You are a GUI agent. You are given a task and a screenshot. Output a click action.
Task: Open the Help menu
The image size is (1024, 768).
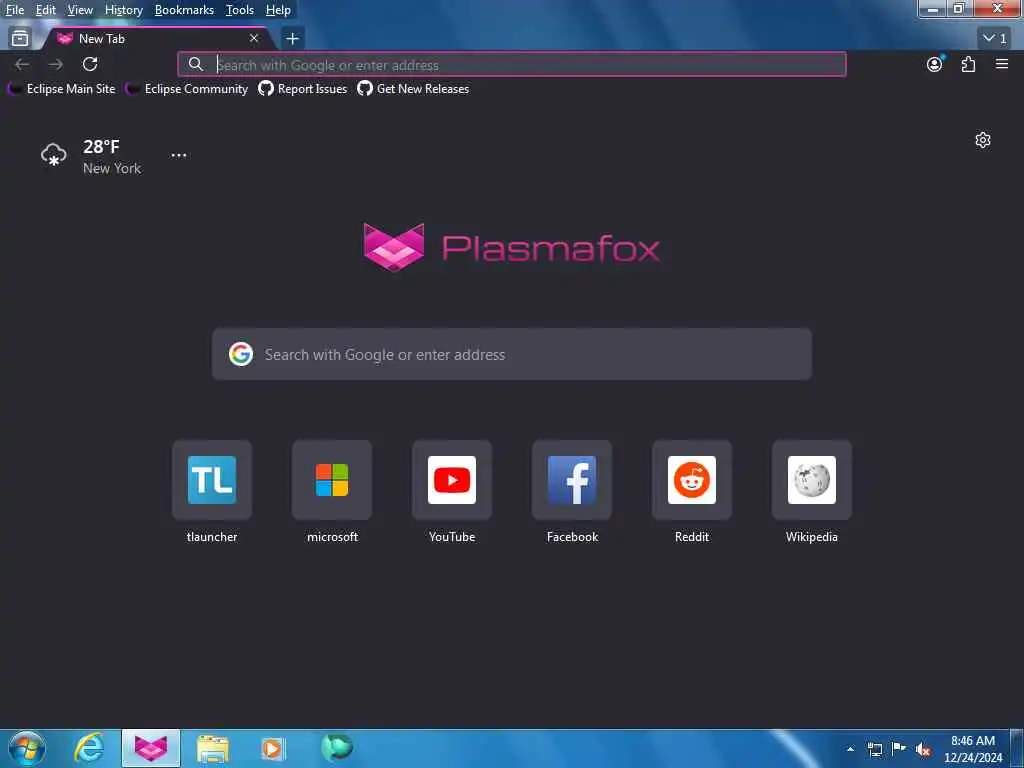coord(278,10)
